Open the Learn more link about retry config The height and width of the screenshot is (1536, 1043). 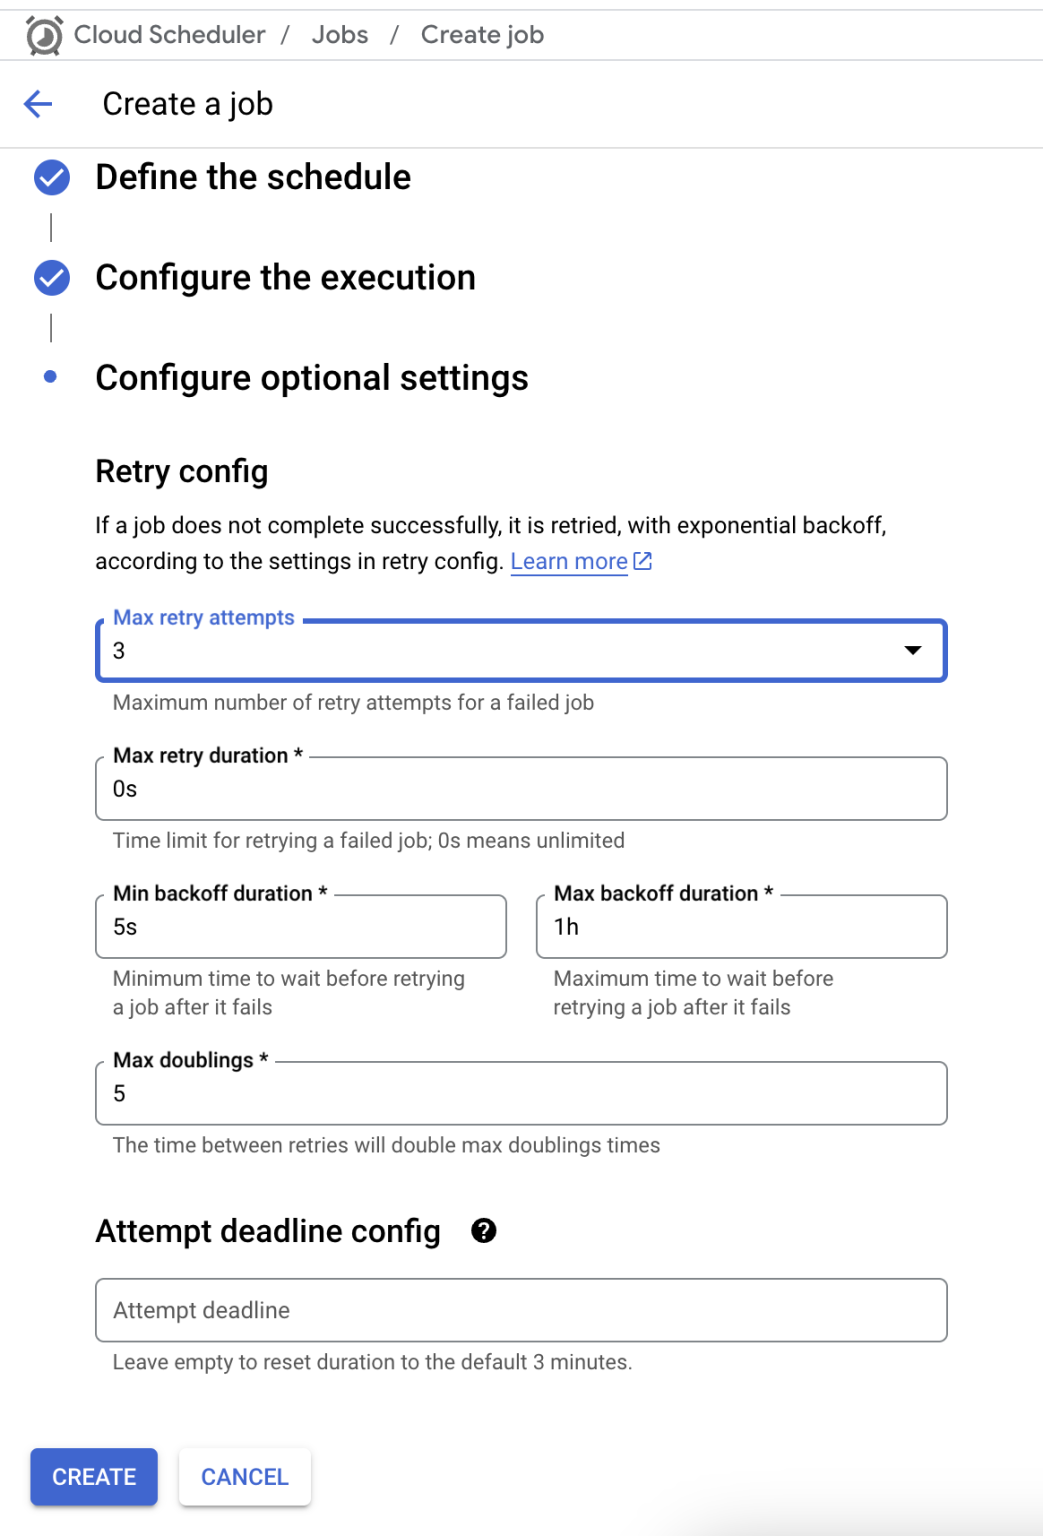click(568, 561)
